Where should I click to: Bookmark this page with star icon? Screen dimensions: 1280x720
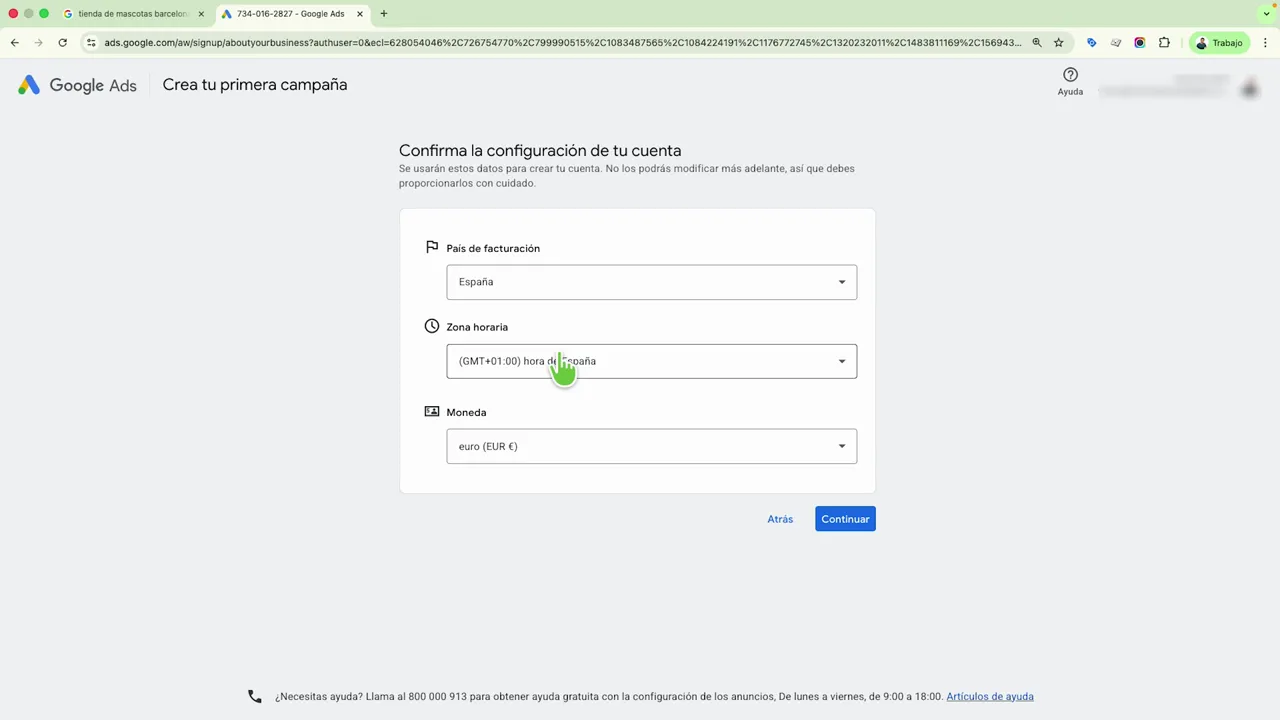[x=1058, y=43]
